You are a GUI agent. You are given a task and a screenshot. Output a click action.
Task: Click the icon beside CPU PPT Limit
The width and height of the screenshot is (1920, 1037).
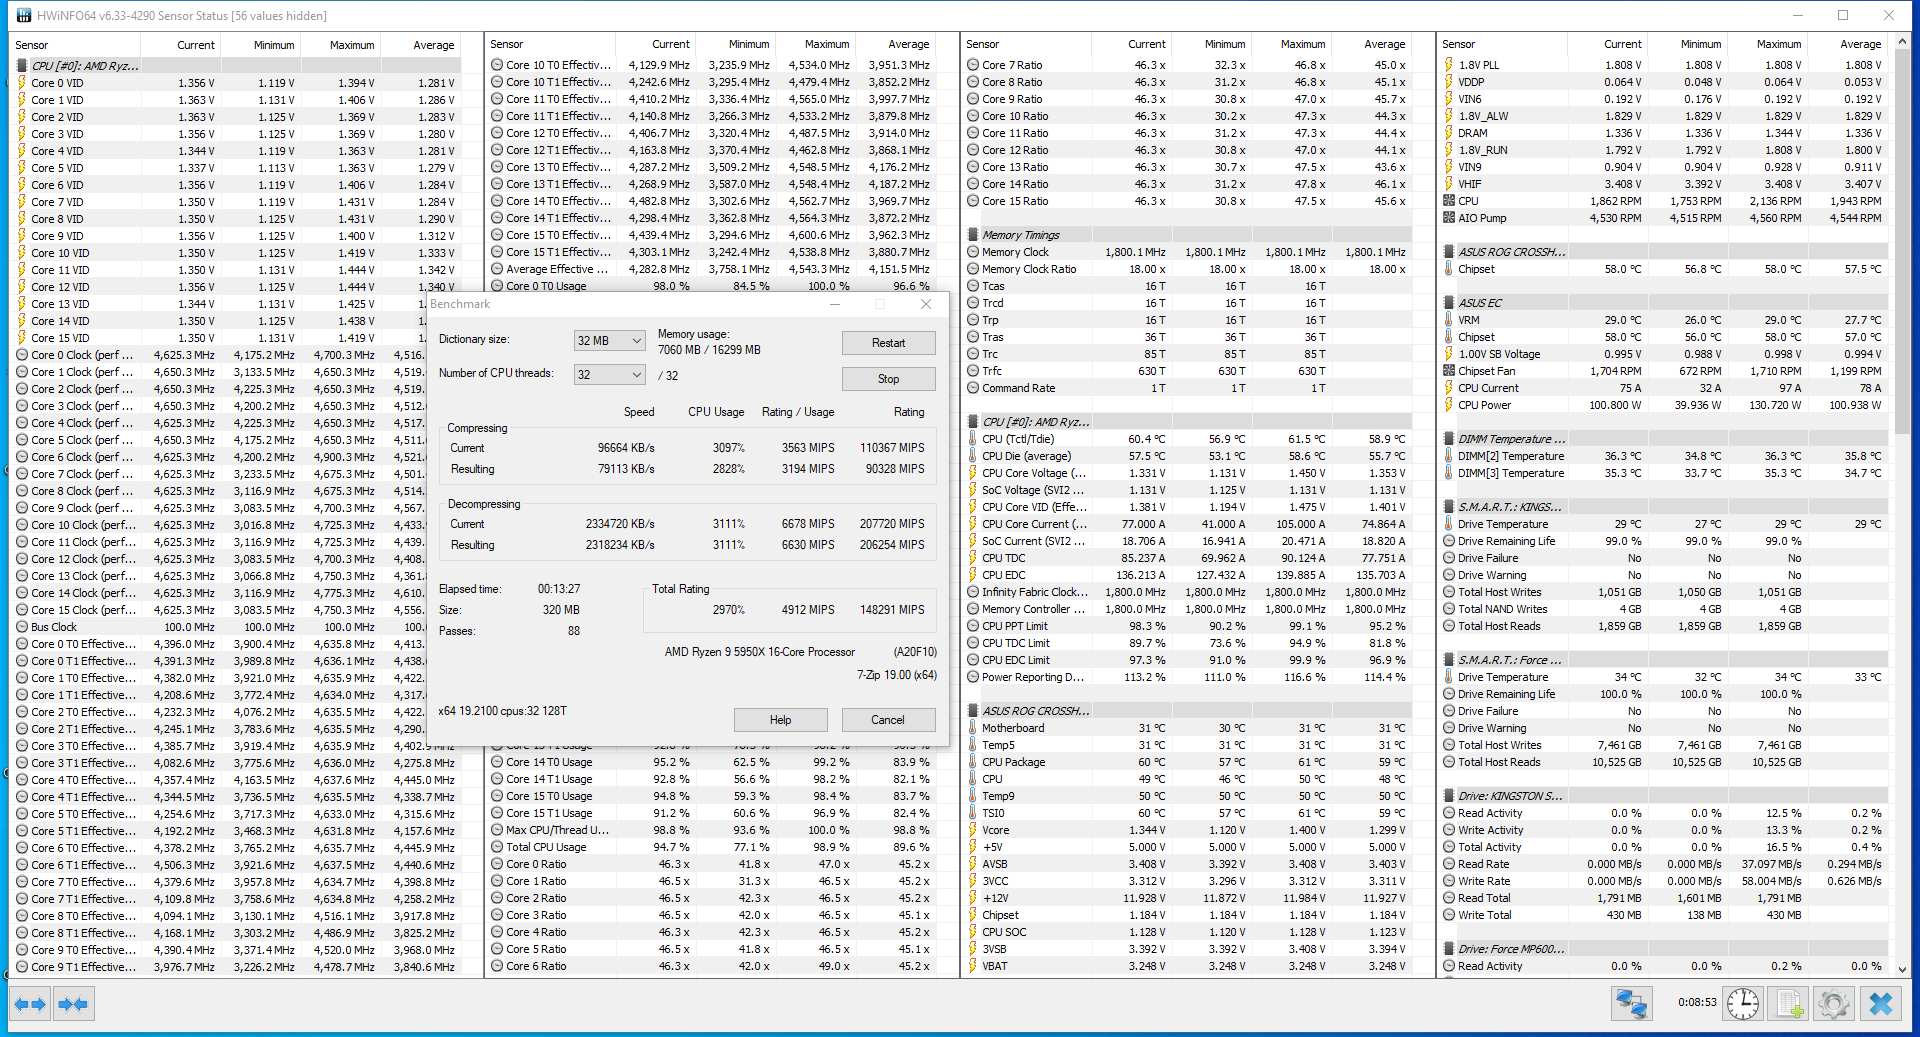point(972,626)
